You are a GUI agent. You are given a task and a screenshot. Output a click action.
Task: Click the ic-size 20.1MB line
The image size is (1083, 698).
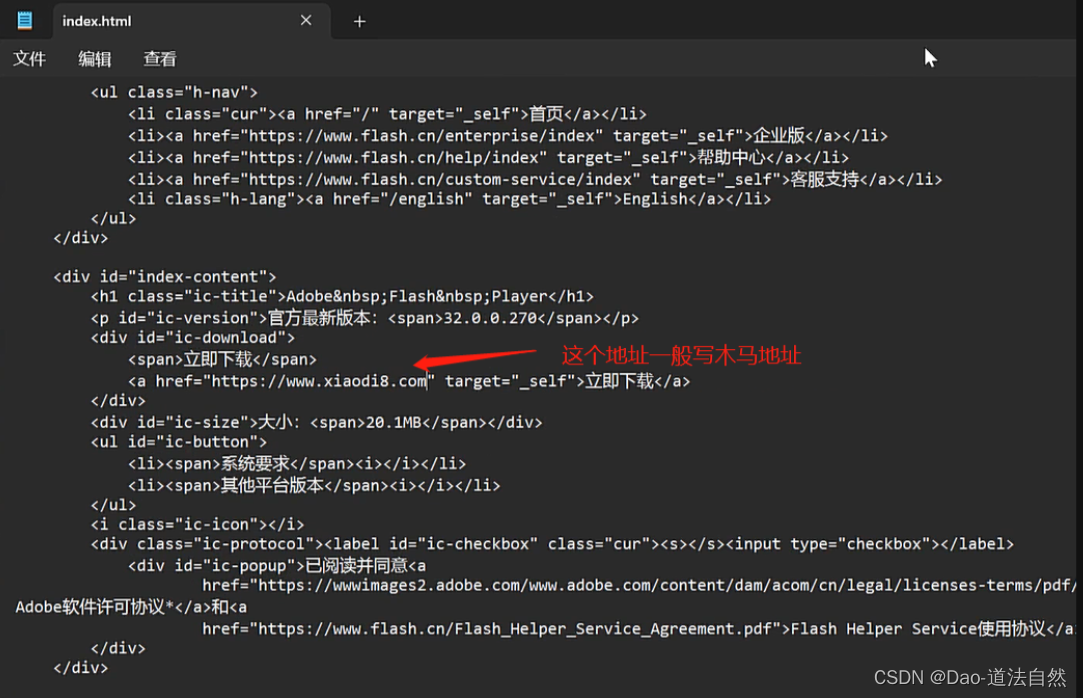click(316, 422)
